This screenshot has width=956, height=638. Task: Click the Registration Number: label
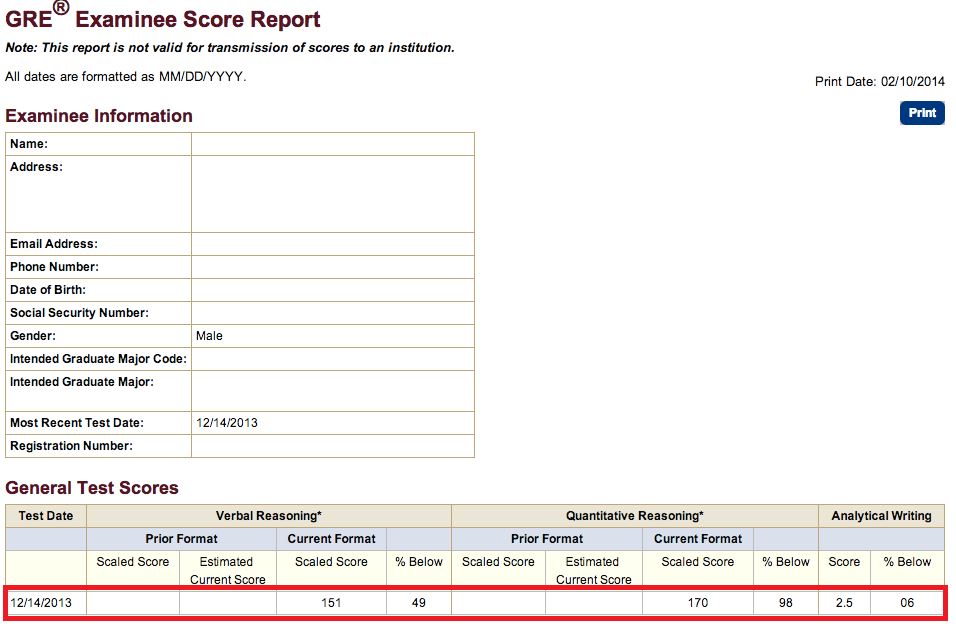pyautogui.click(x=71, y=446)
